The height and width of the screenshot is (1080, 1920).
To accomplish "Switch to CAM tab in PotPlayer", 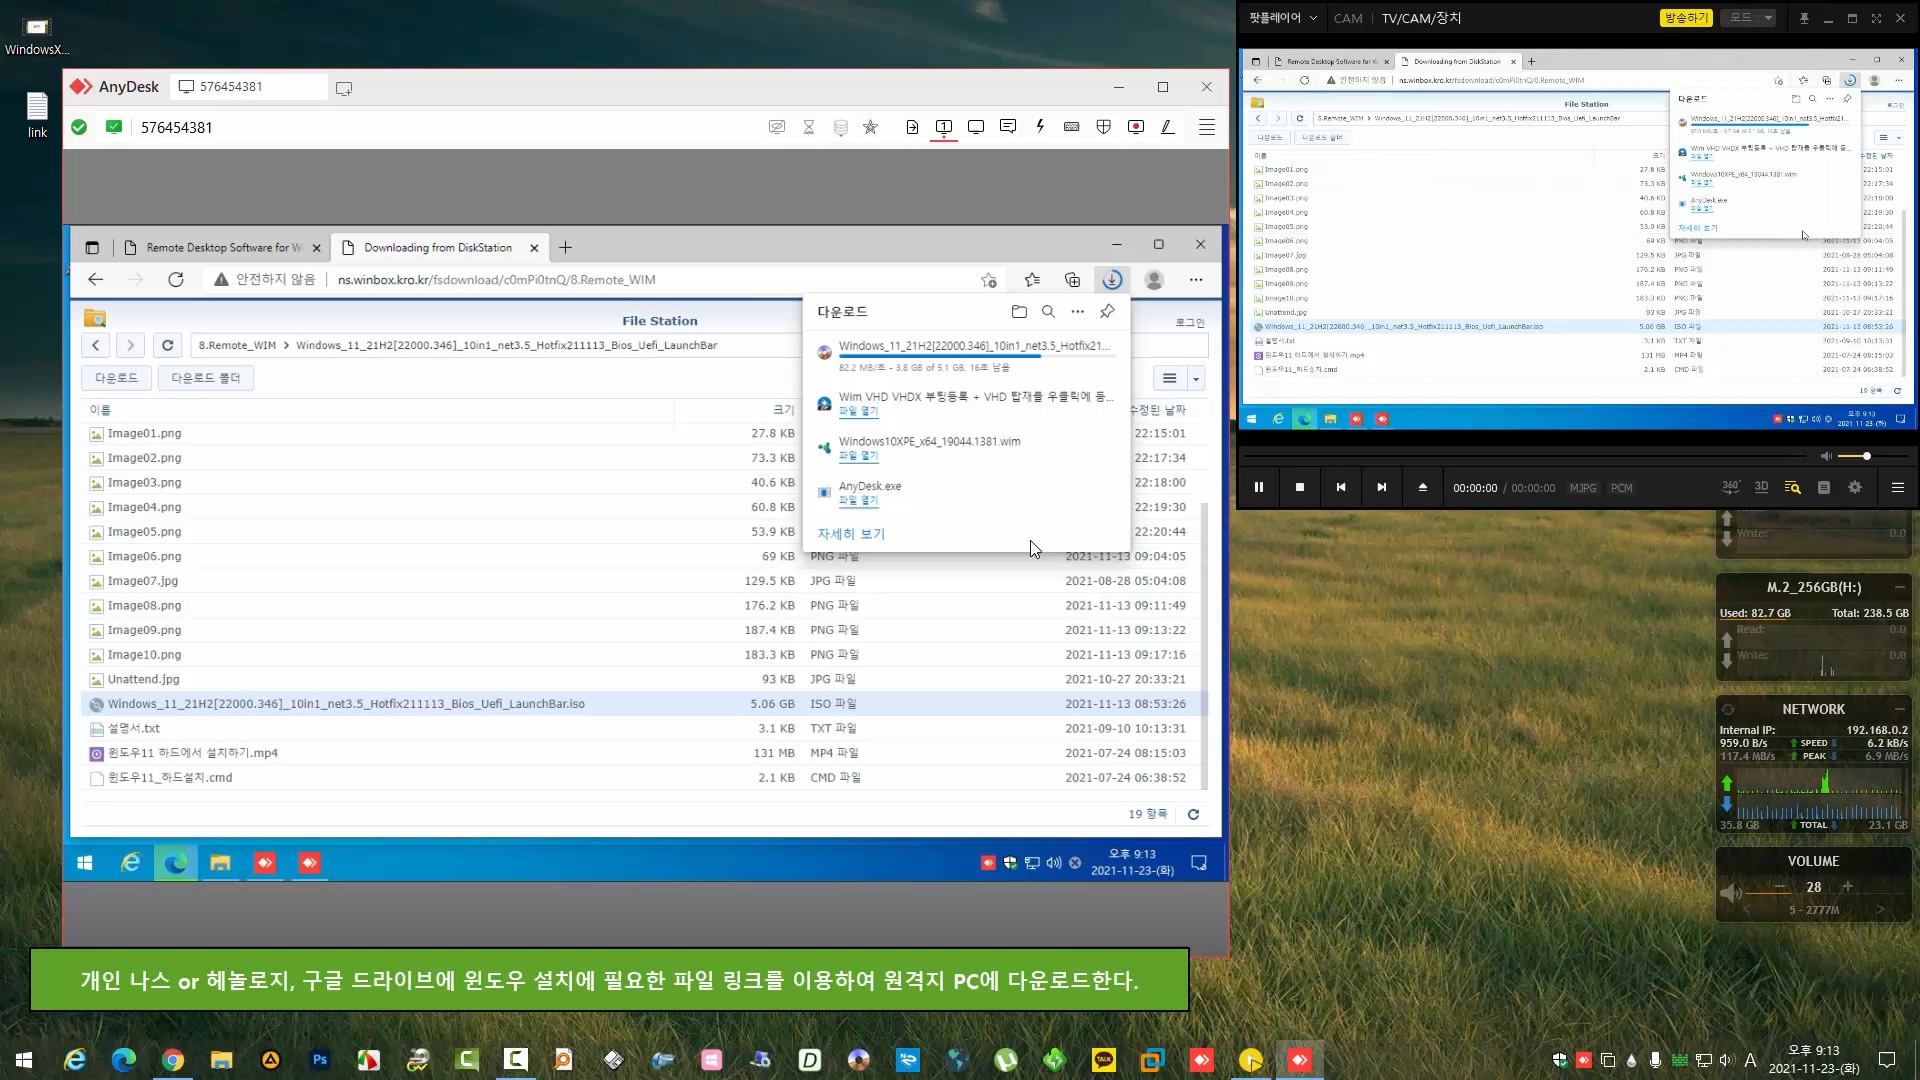I will tap(1348, 18).
